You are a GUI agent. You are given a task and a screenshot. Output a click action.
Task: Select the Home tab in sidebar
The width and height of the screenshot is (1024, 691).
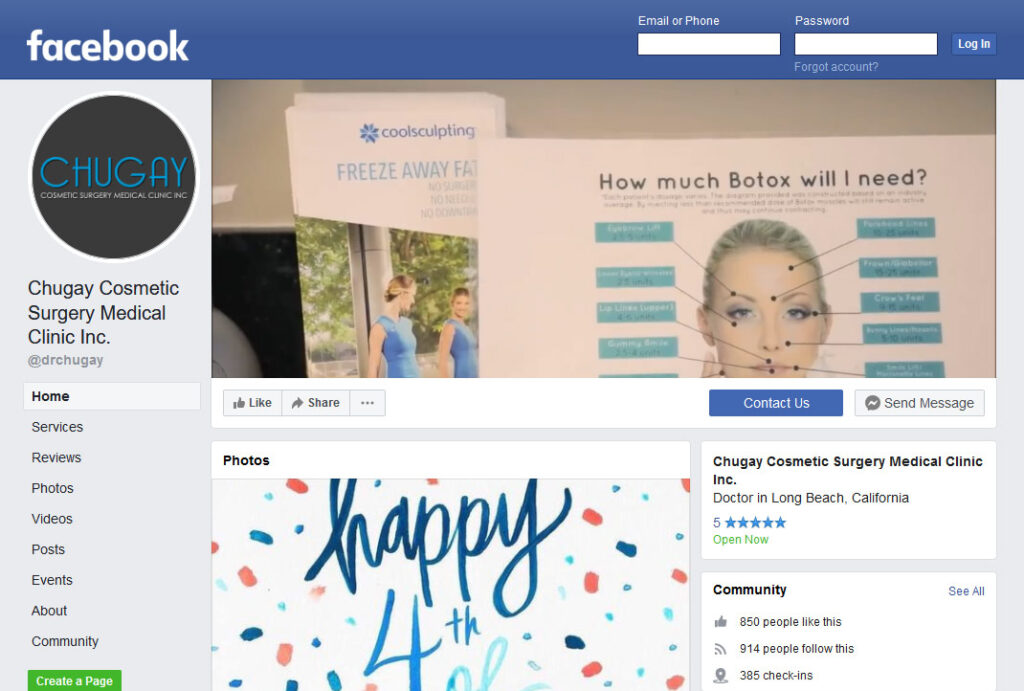(112, 396)
